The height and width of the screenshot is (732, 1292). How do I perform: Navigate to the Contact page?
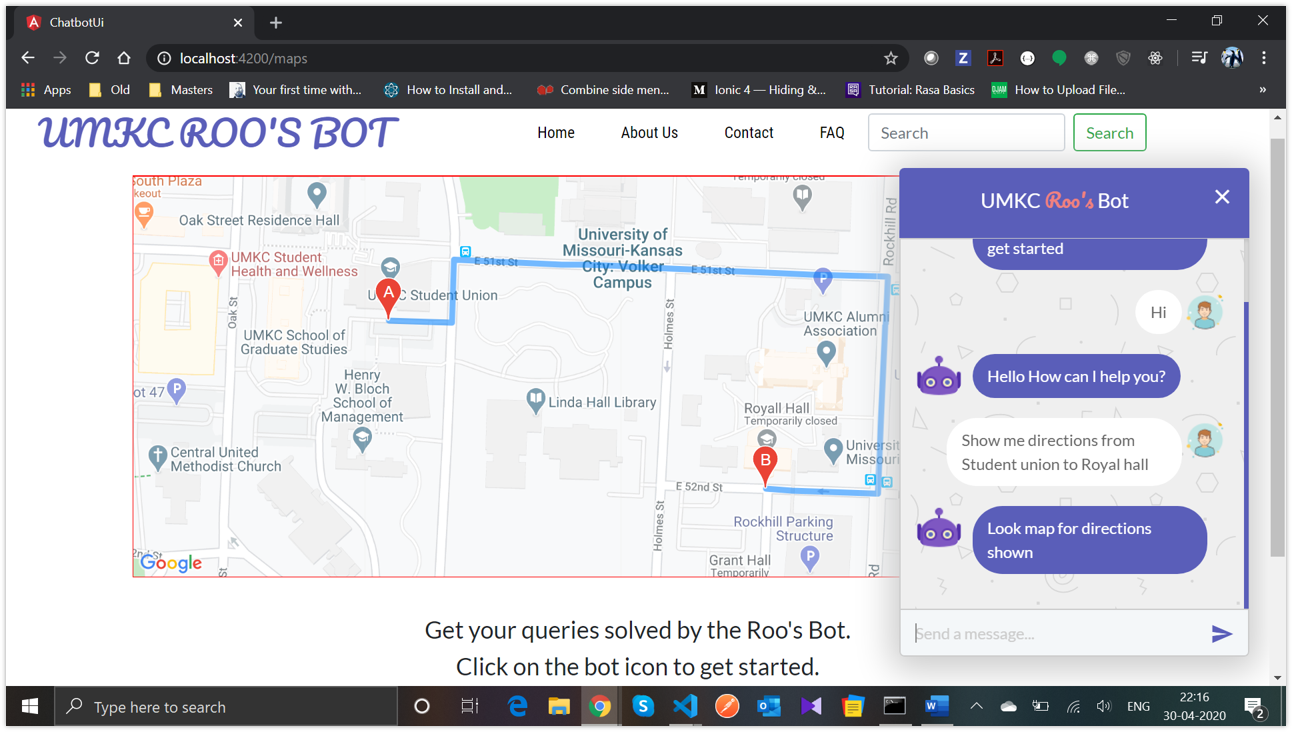(x=749, y=133)
